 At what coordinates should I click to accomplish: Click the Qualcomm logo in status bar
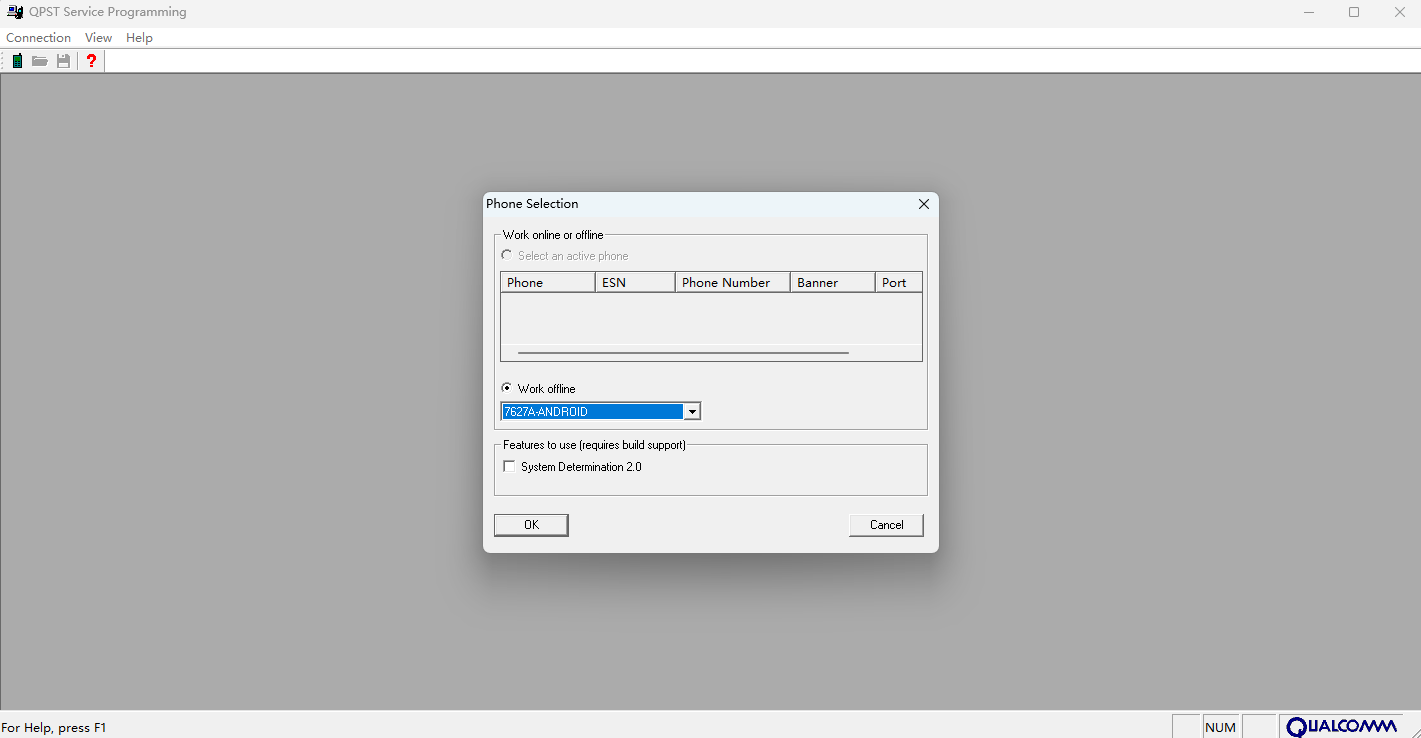(1341, 727)
